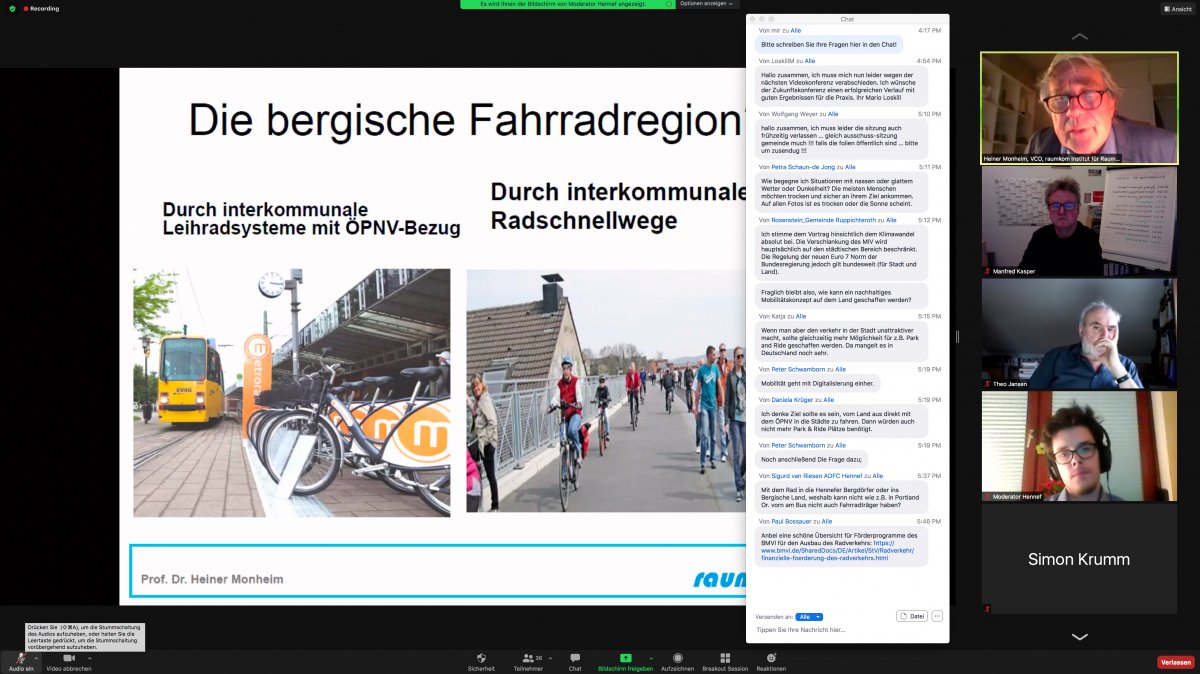
Task: Unmute microphone via Audio ein icon
Action: click(20, 658)
